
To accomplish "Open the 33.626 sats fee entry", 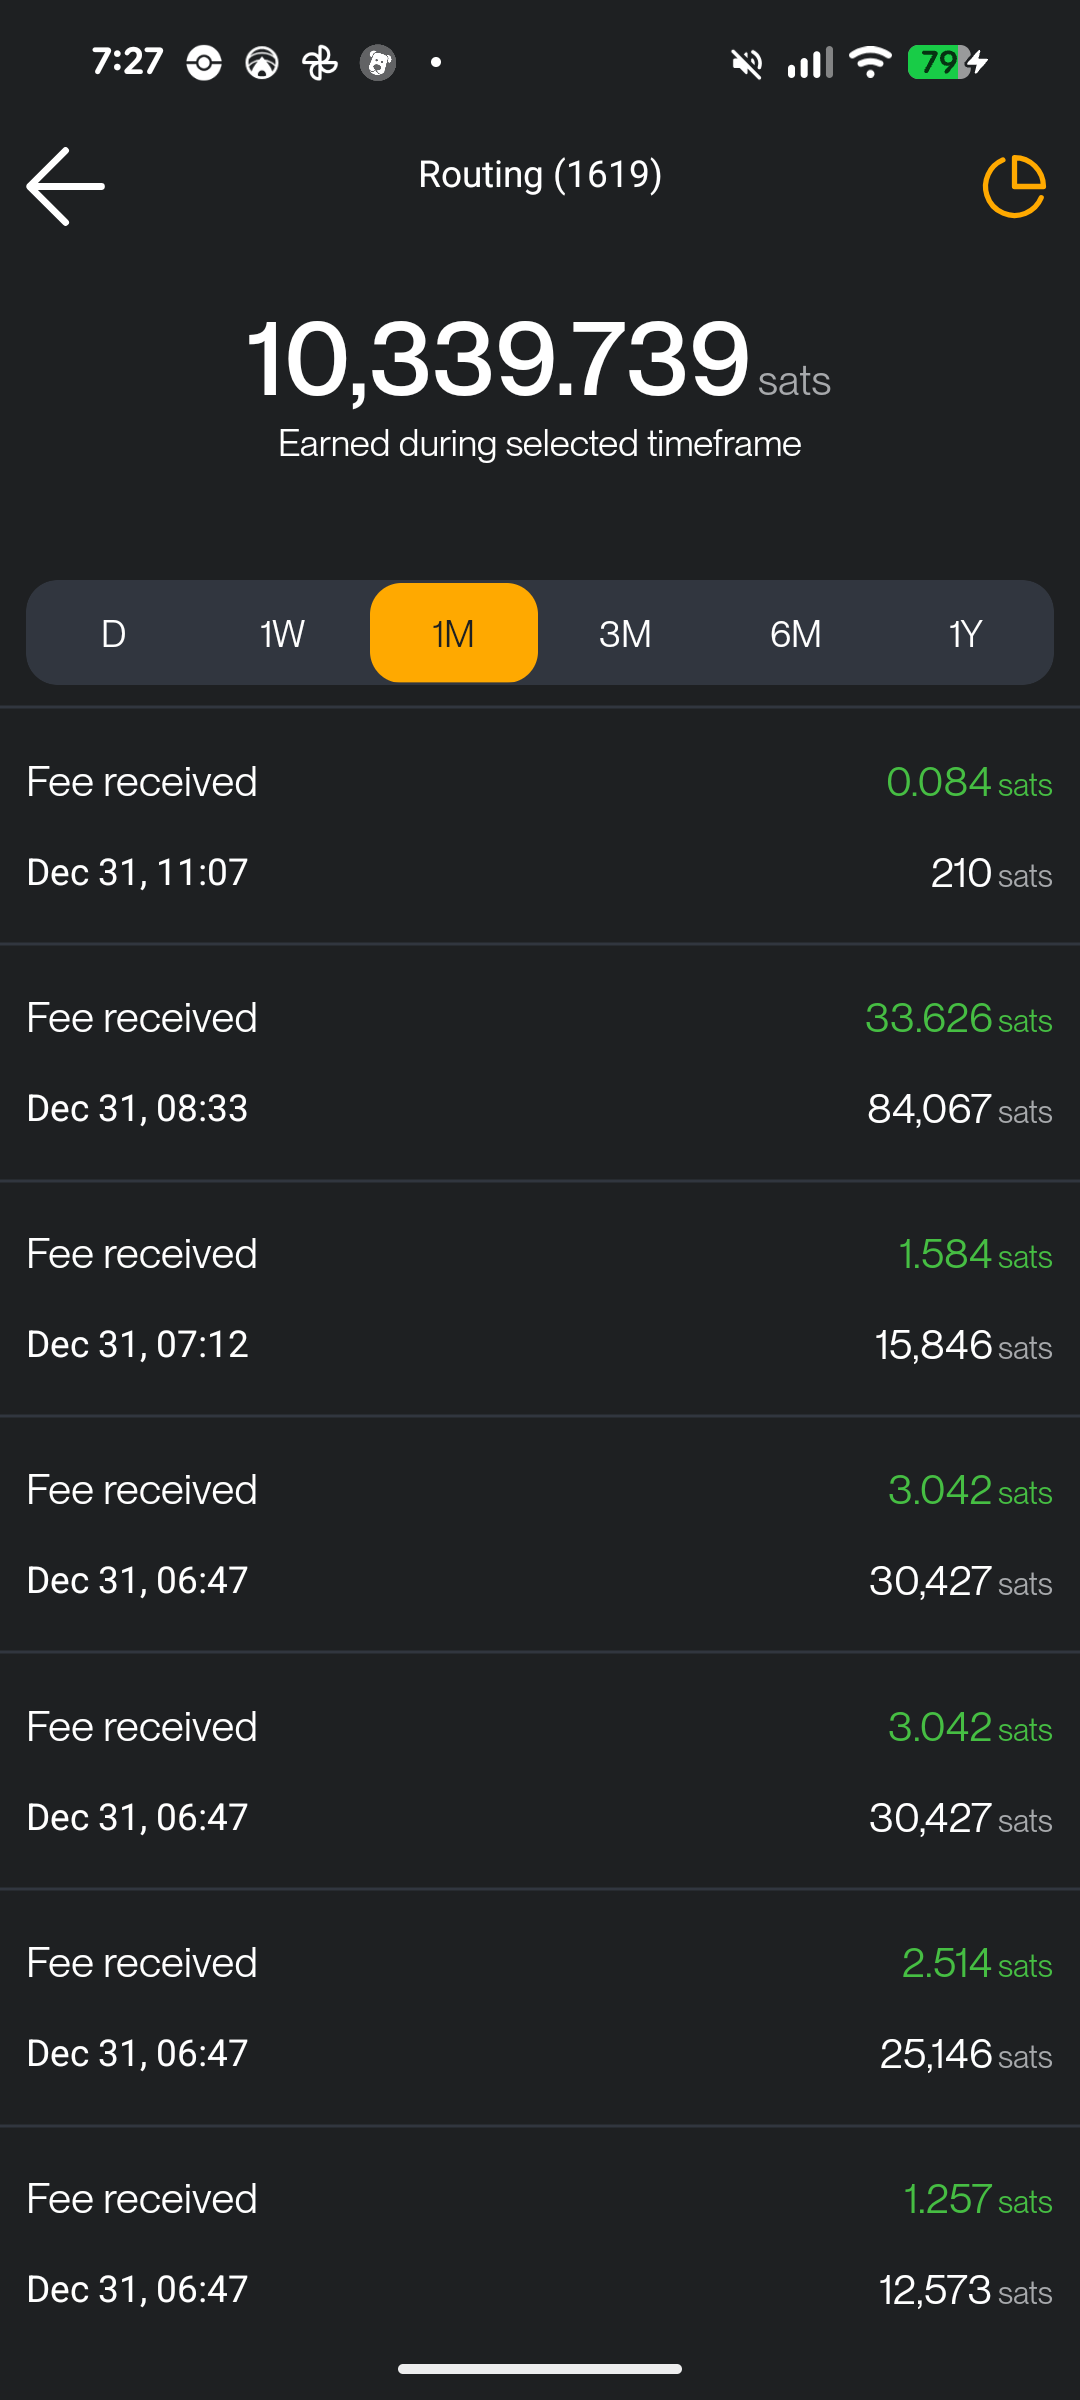I will coord(540,1063).
